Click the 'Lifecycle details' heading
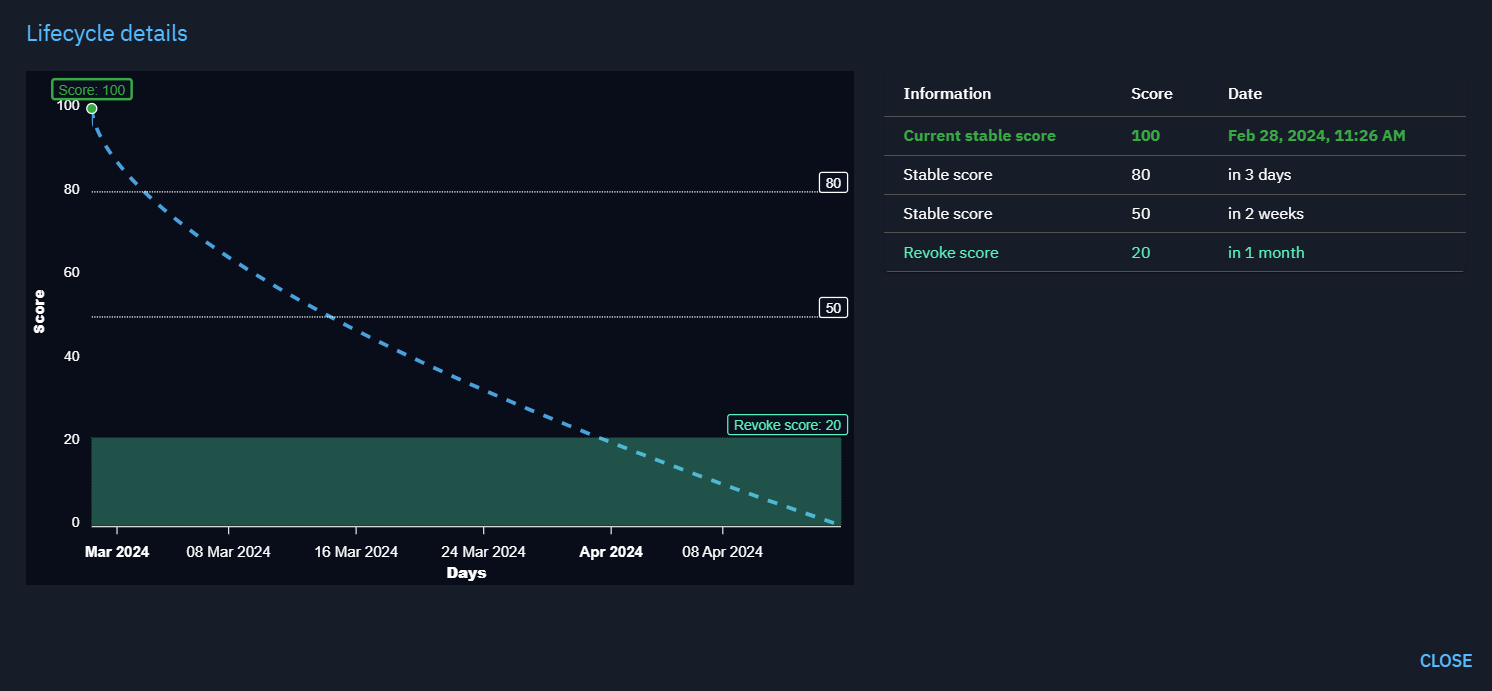 point(107,33)
